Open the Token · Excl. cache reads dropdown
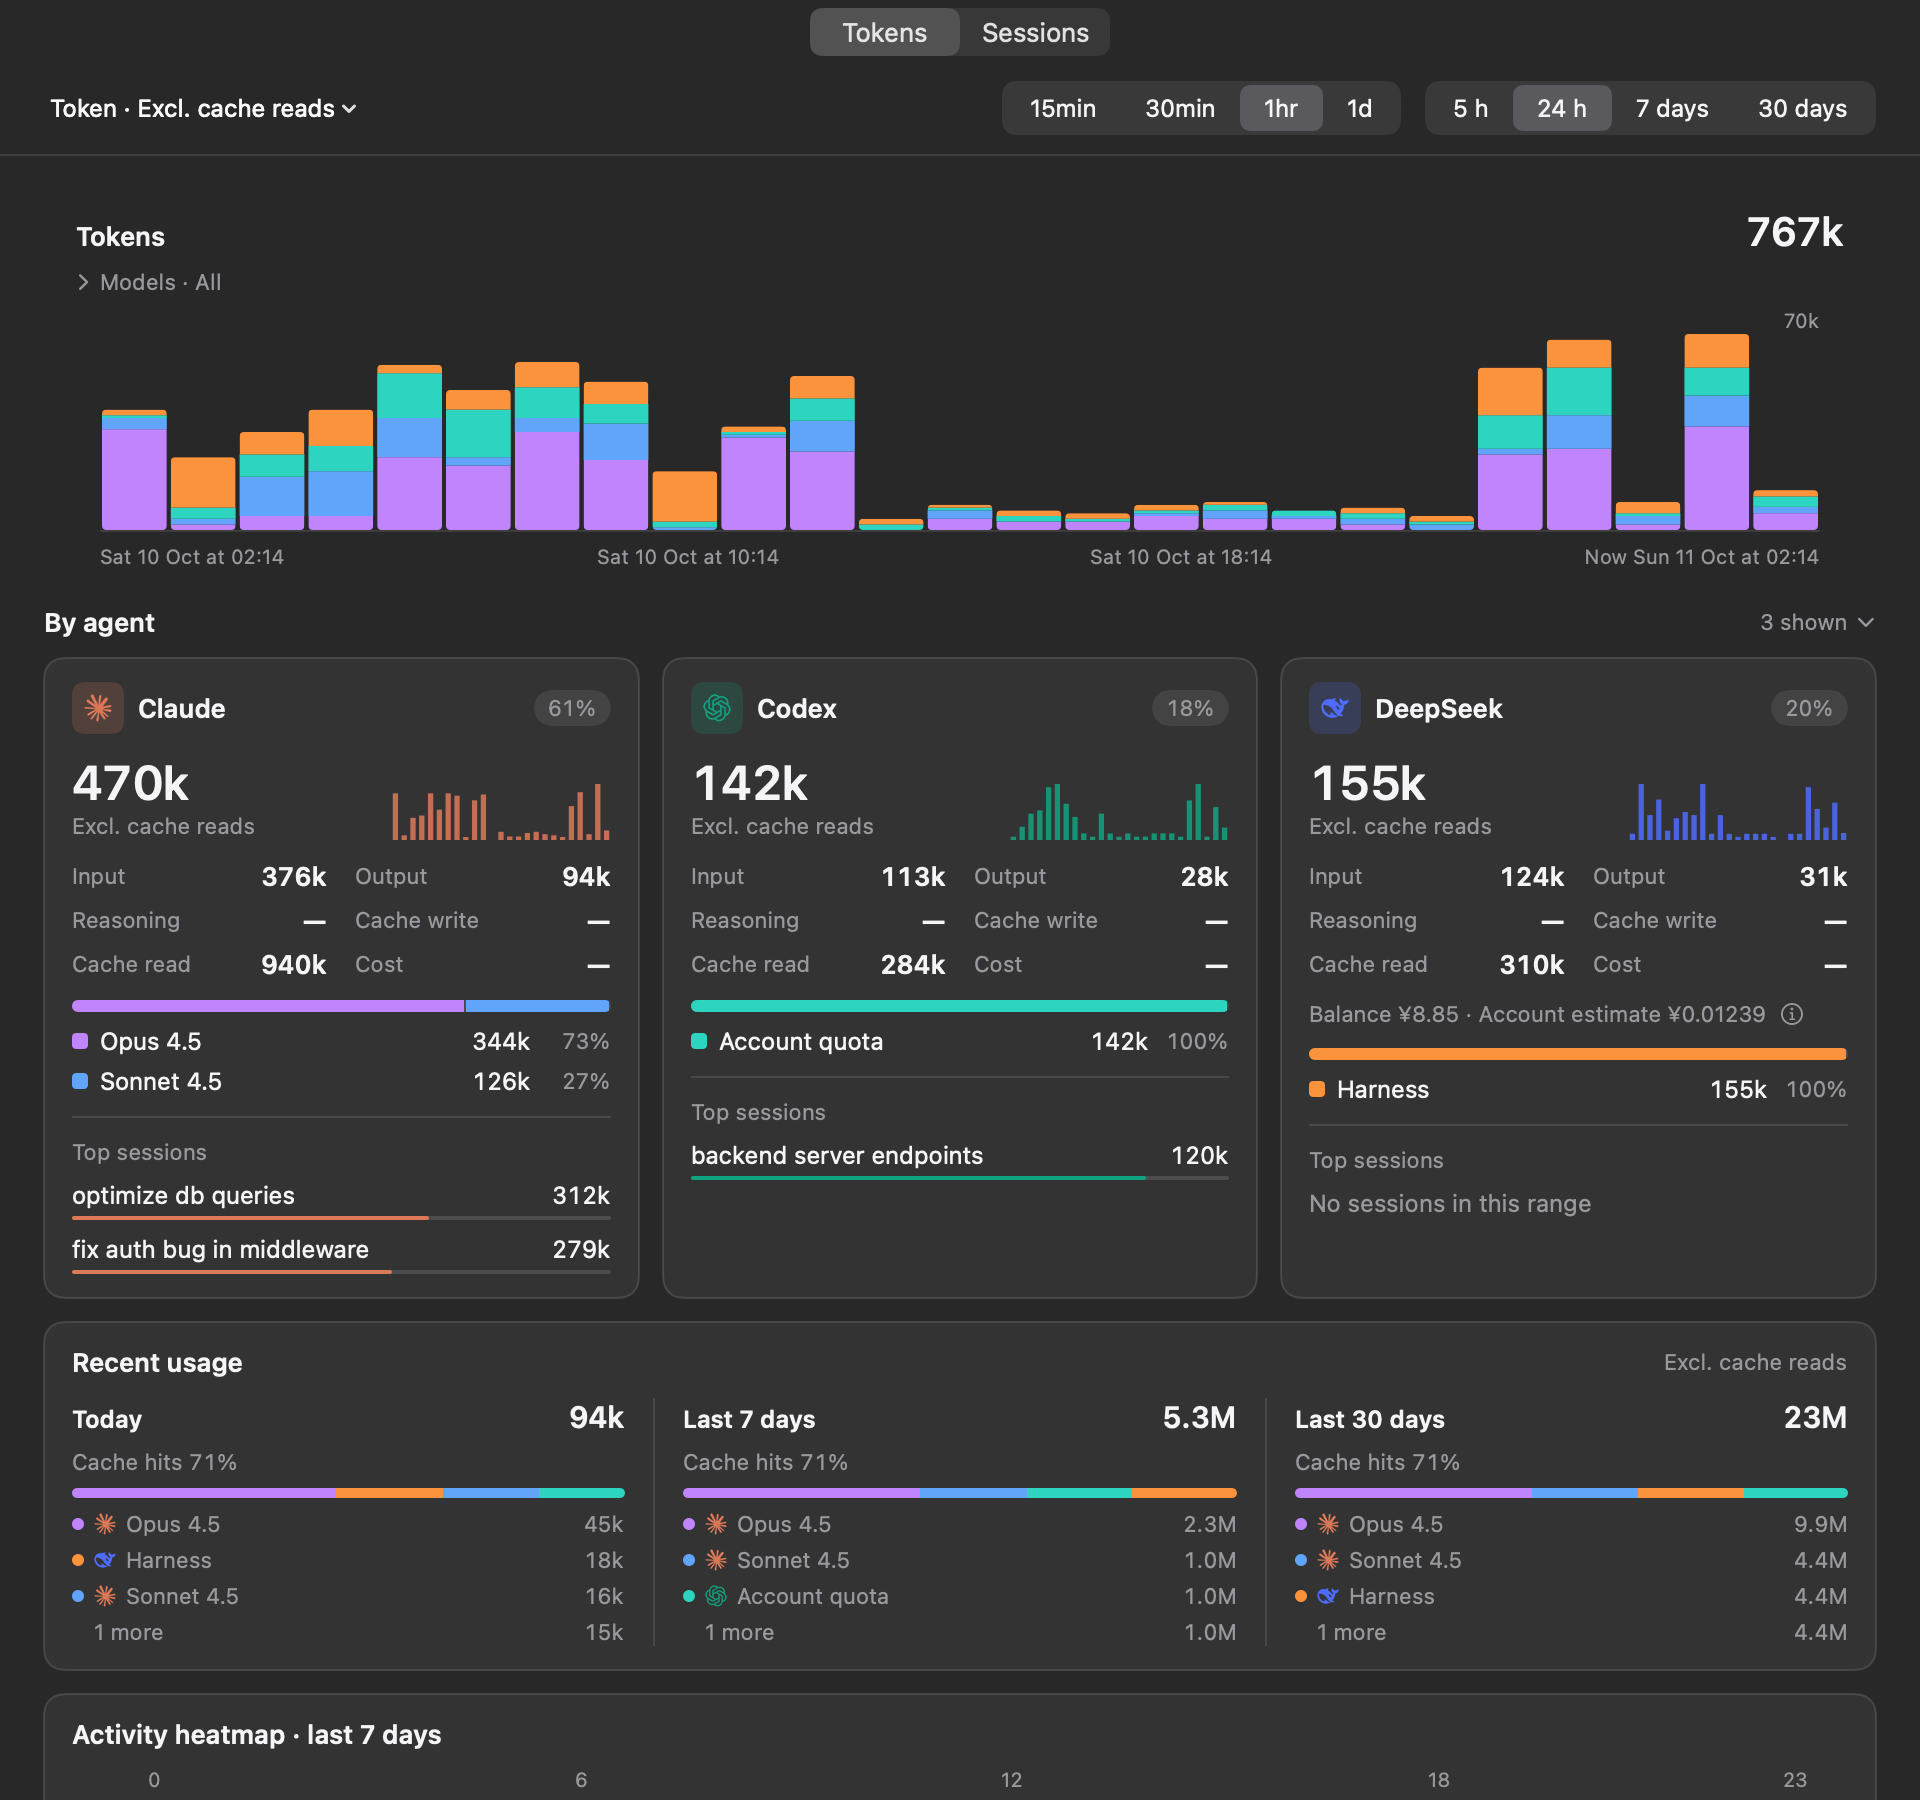Screen dimensions: 1920x1800 (204, 108)
